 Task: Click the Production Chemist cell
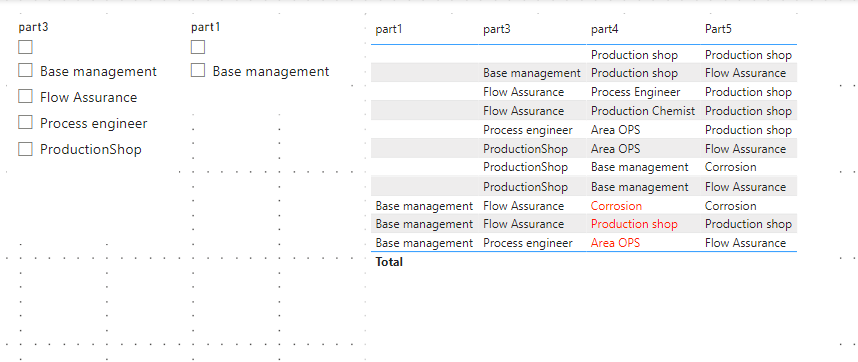click(x=643, y=111)
